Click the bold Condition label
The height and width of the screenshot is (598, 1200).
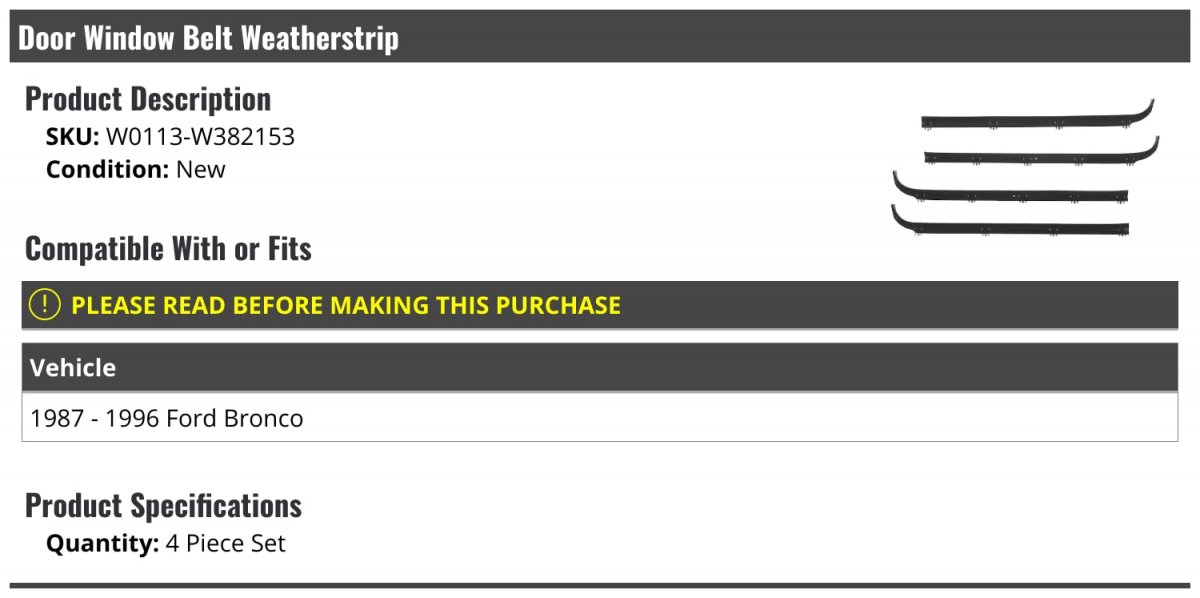coord(107,169)
